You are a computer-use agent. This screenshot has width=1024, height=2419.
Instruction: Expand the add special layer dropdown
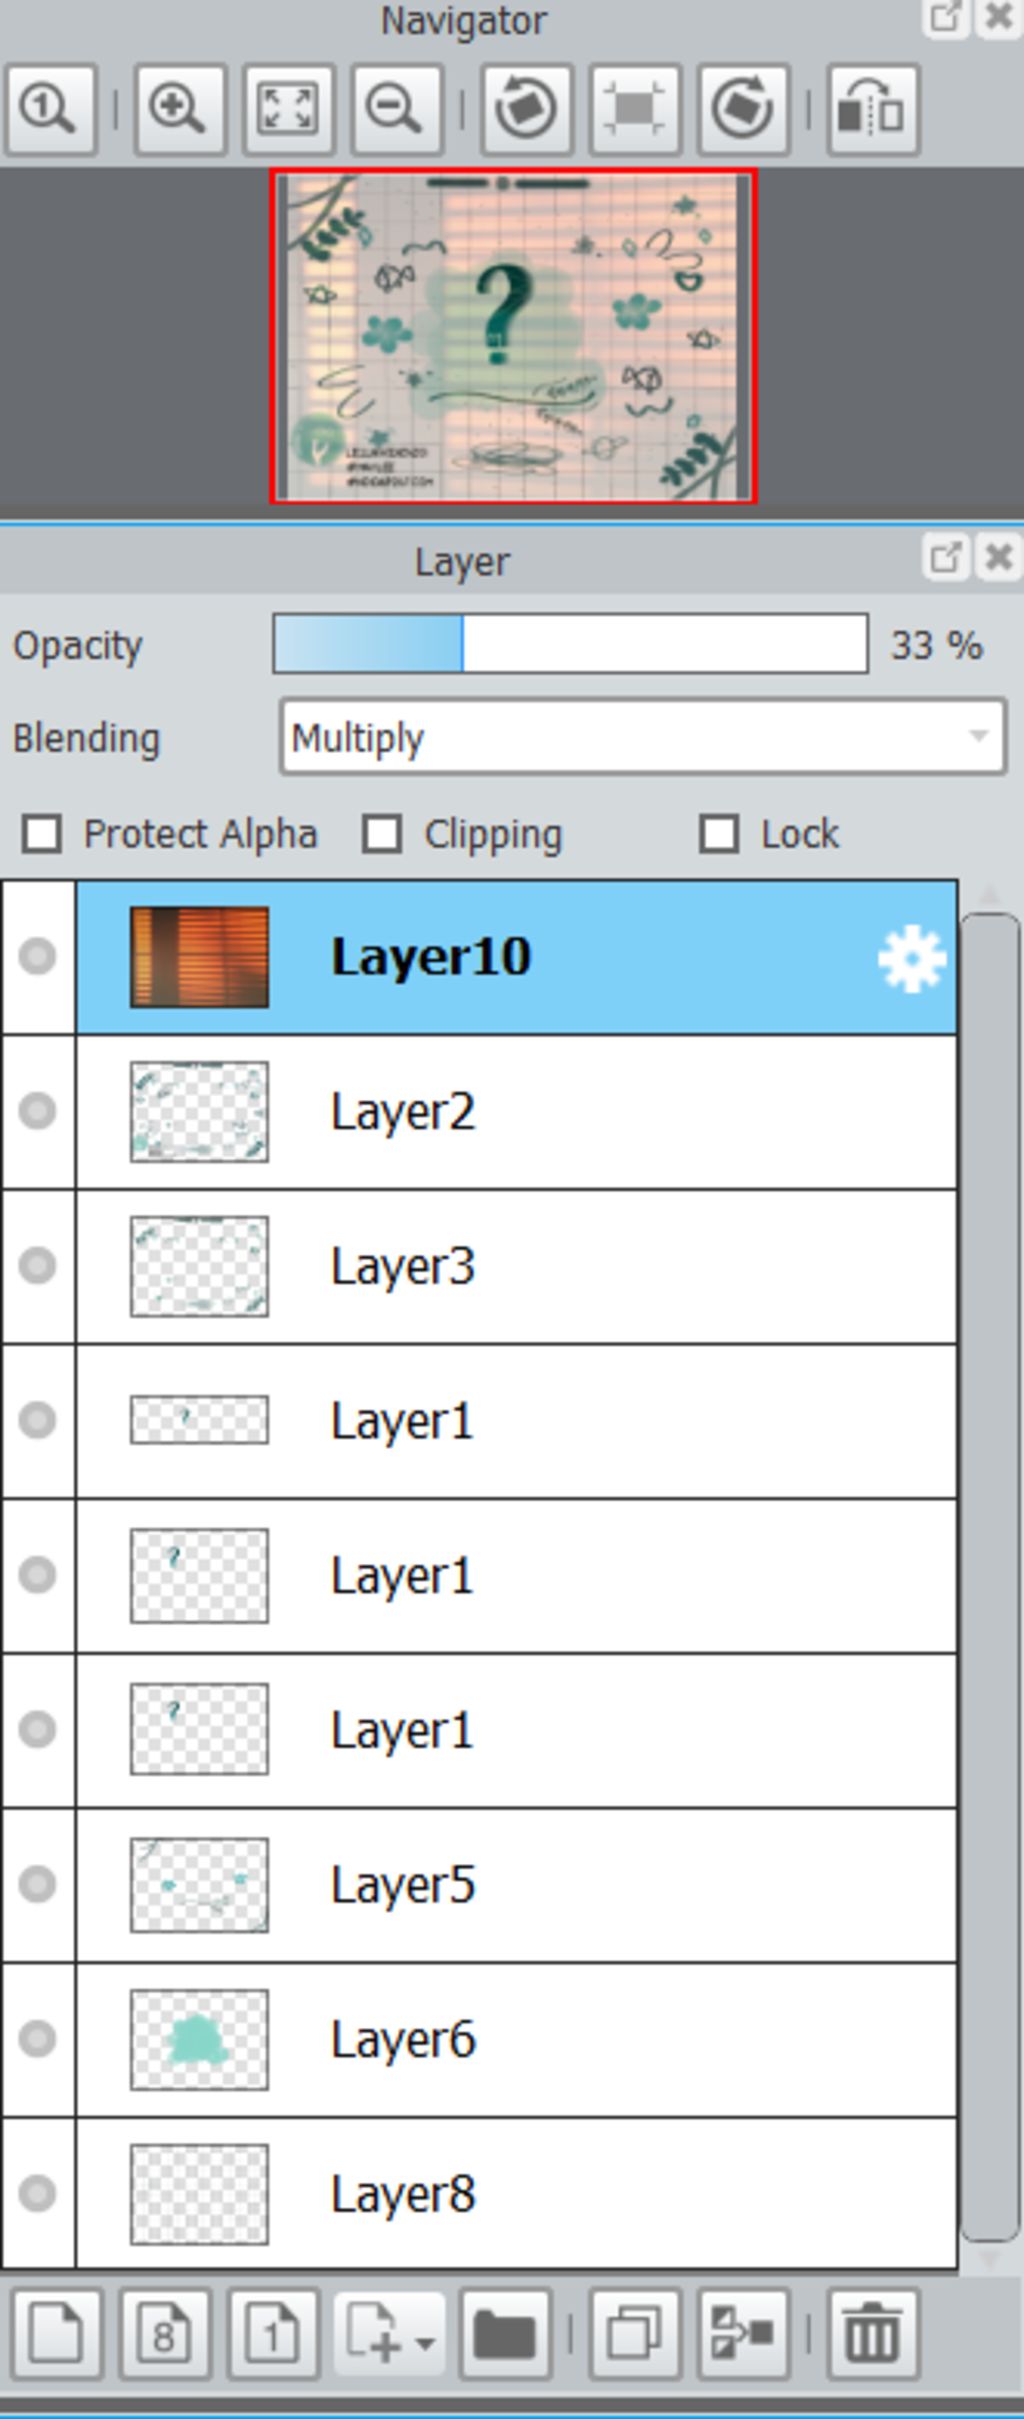click(388, 2334)
